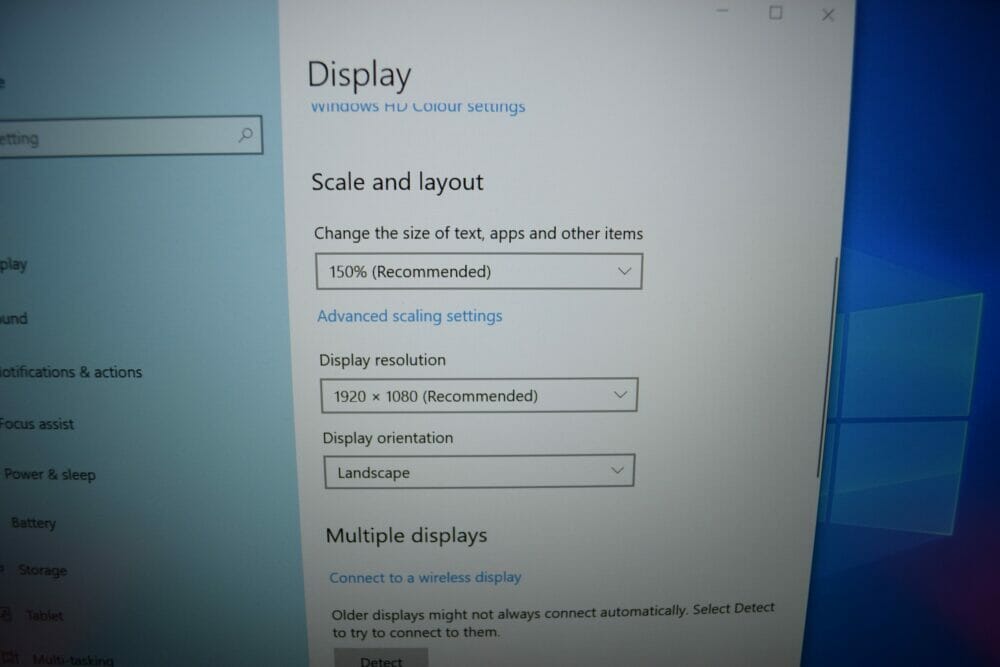The image size is (1000, 667).
Task: Click the Tablet icon in sidebar
Action: (6, 615)
